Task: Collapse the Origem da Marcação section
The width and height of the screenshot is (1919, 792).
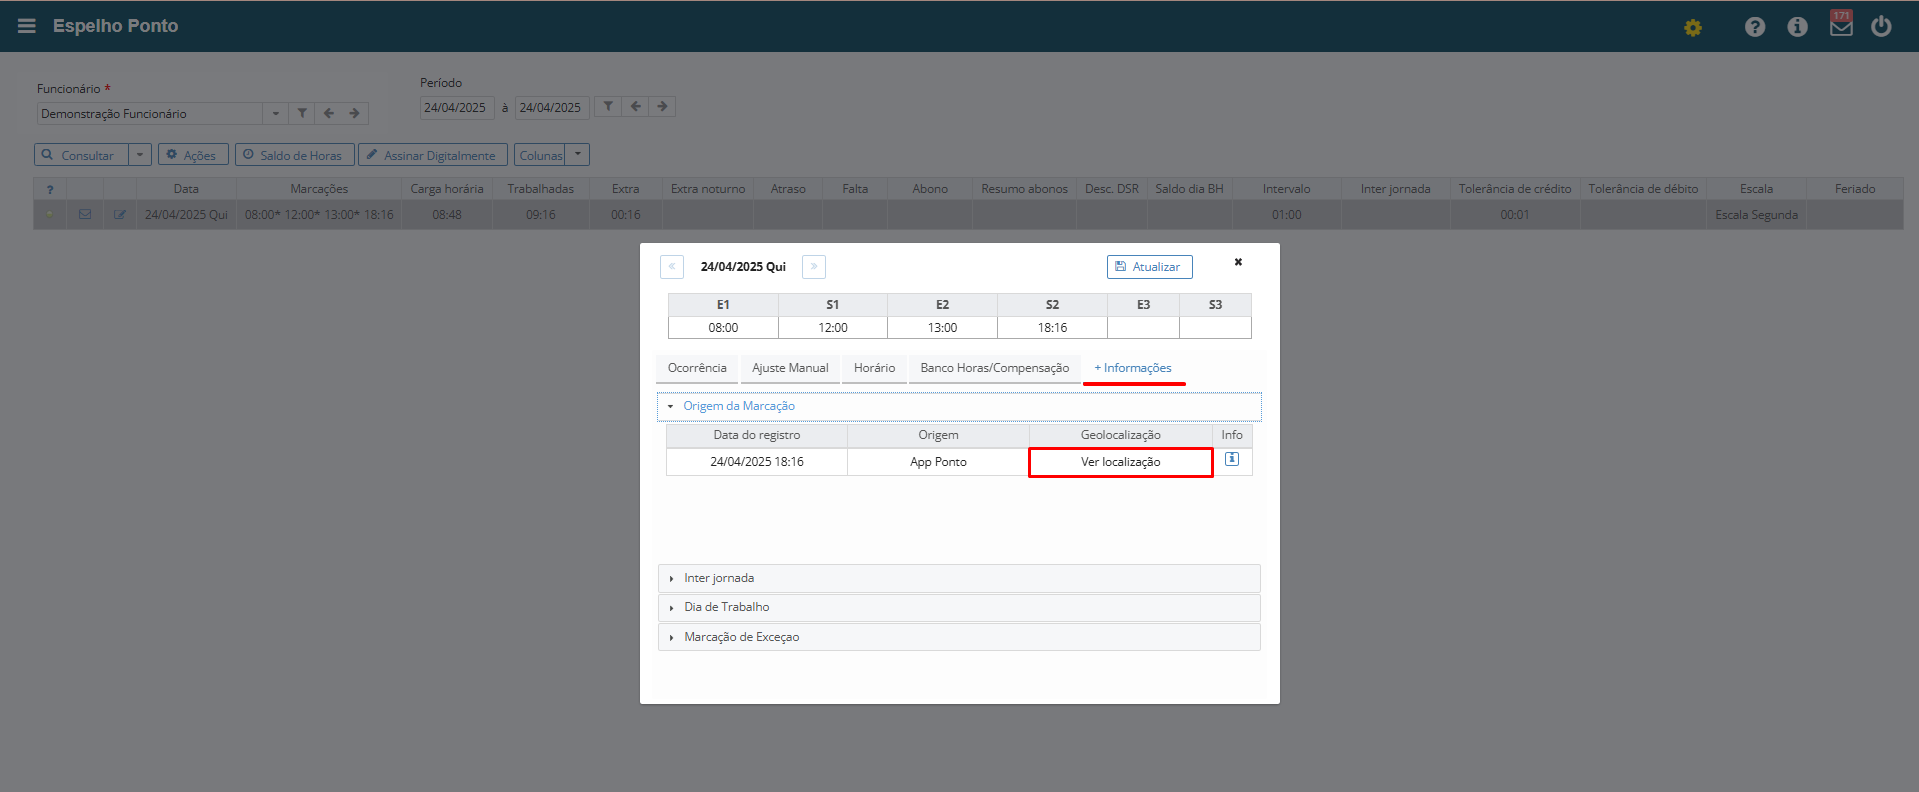Action: (959, 406)
